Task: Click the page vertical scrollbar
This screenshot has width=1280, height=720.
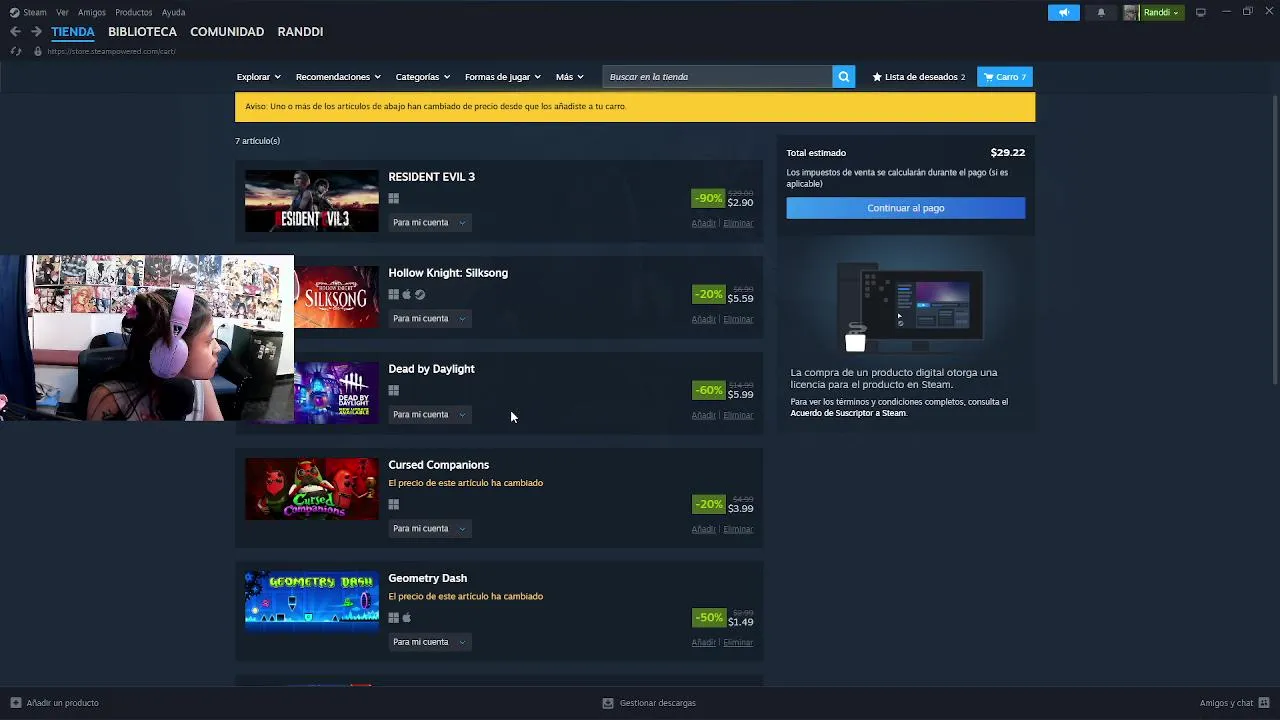Action: point(1274,240)
